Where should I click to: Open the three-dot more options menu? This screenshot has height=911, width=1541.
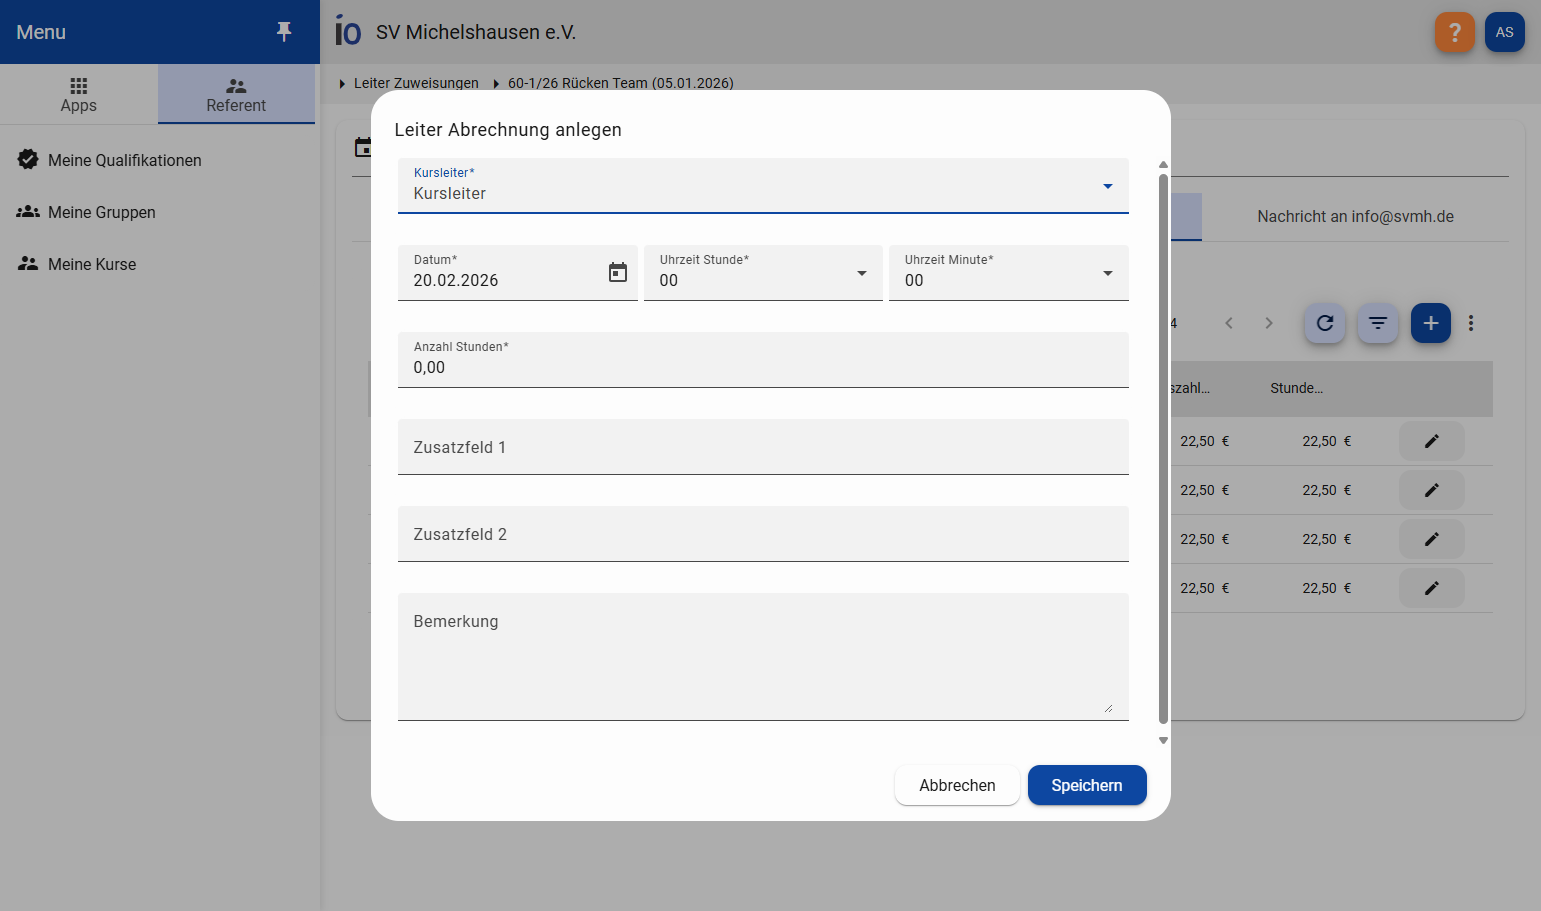[1471, 323]
